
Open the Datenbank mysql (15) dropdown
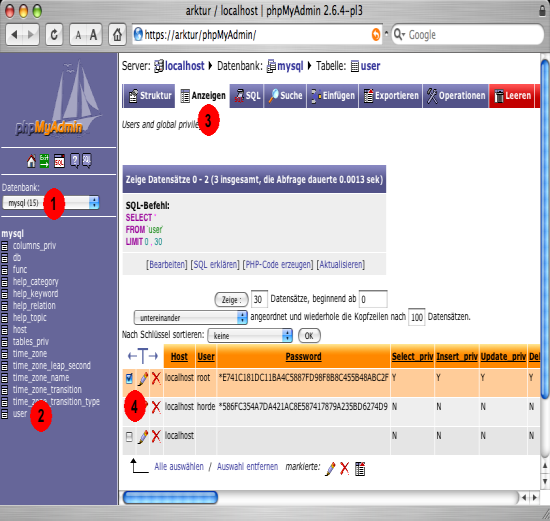[x=51, y=203]
